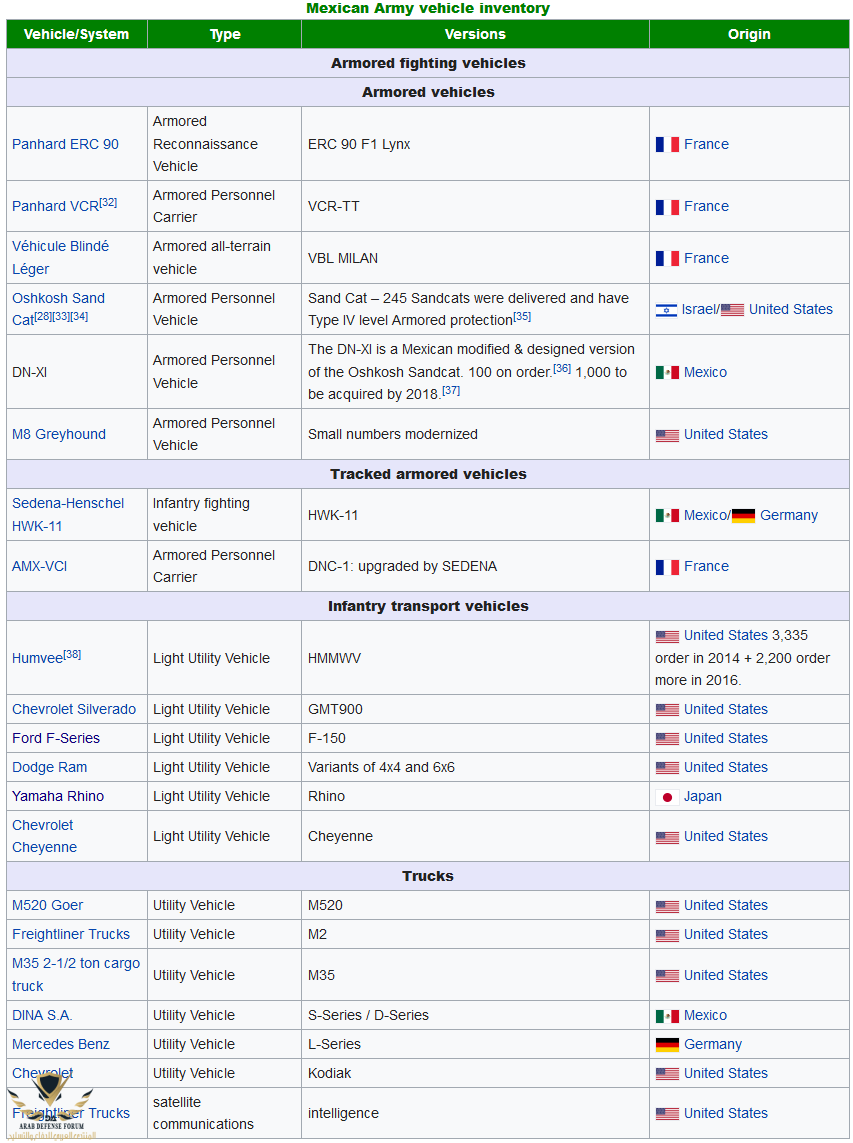
Task: Open the Yamaha Rhino link
Action: pos(58,797)
